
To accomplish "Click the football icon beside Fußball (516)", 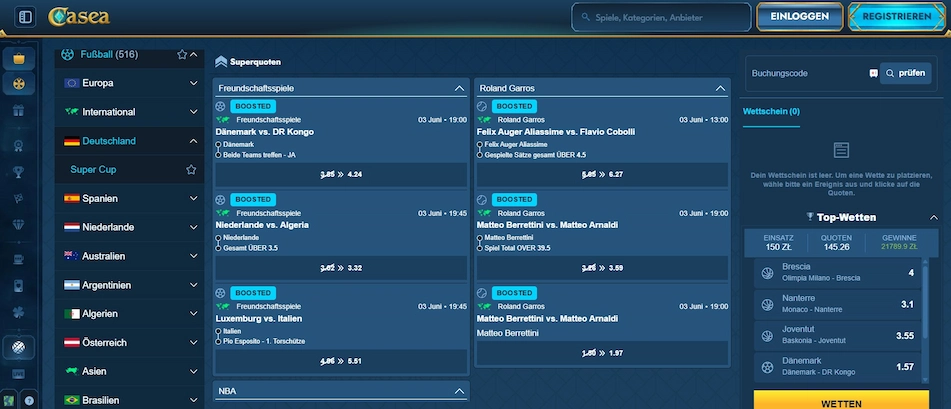I will pos(67,55).
